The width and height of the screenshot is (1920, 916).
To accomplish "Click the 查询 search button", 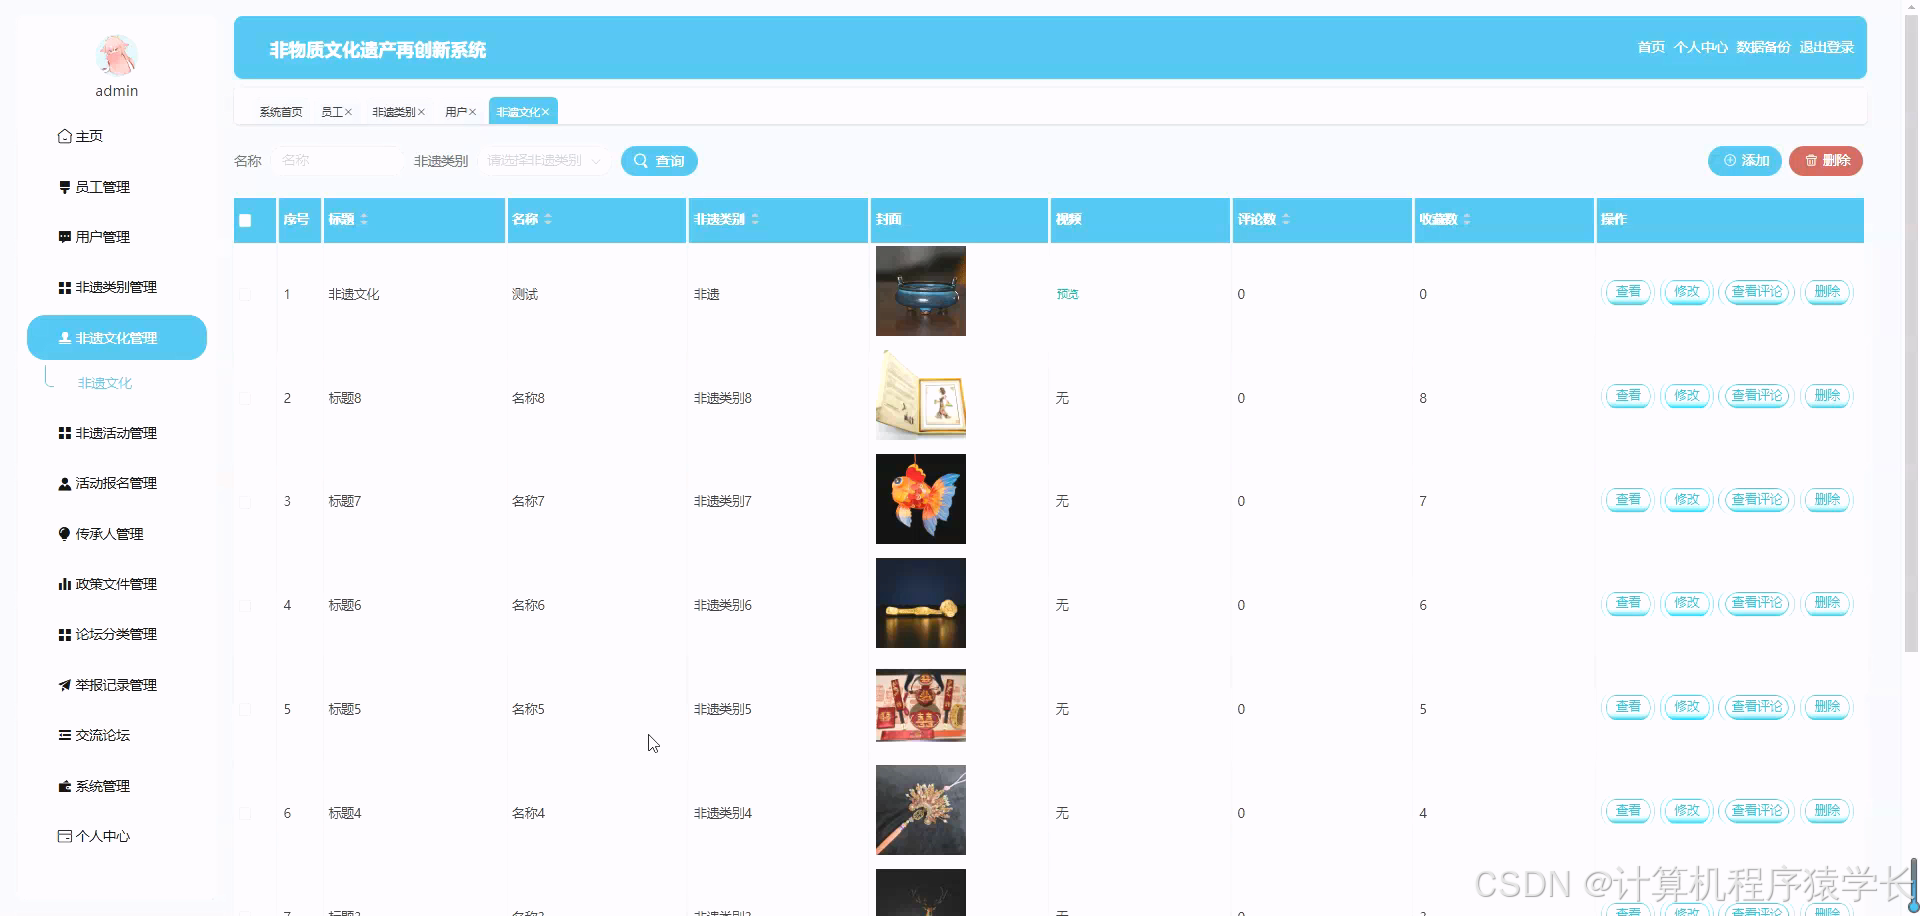I will point(659,161).
